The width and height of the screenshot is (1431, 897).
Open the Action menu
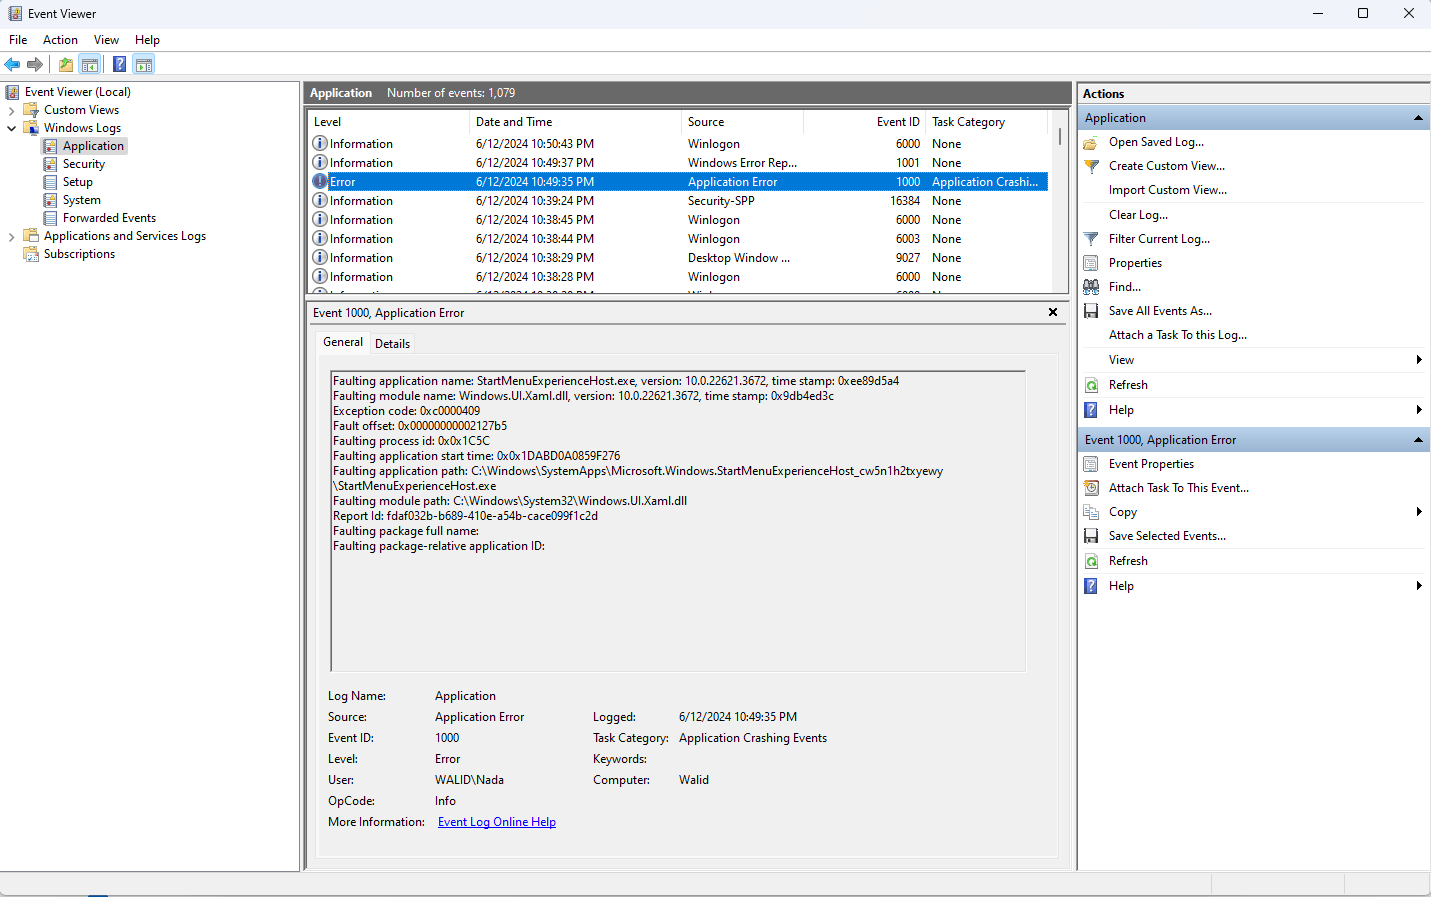click(60, 40)
